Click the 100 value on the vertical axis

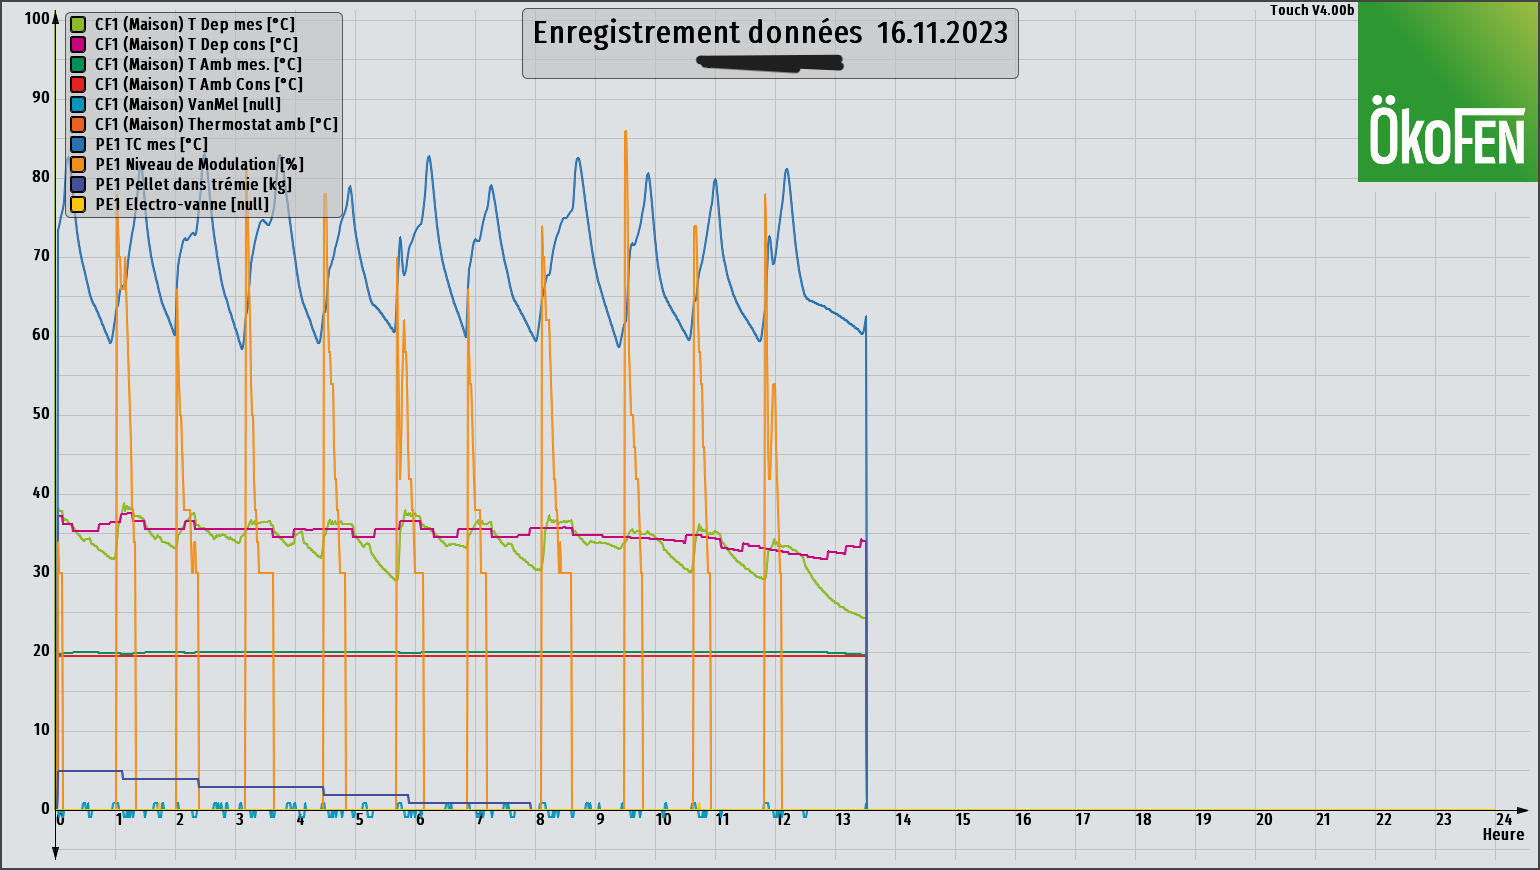tap(37, 18)
